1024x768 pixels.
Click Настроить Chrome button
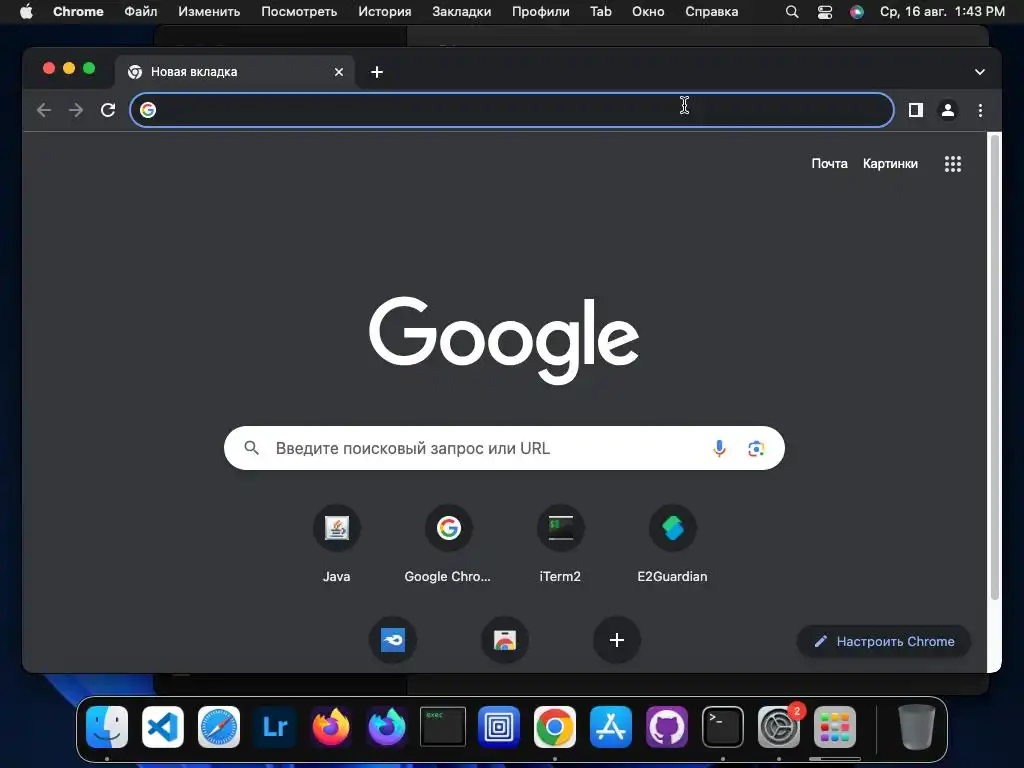884,641
